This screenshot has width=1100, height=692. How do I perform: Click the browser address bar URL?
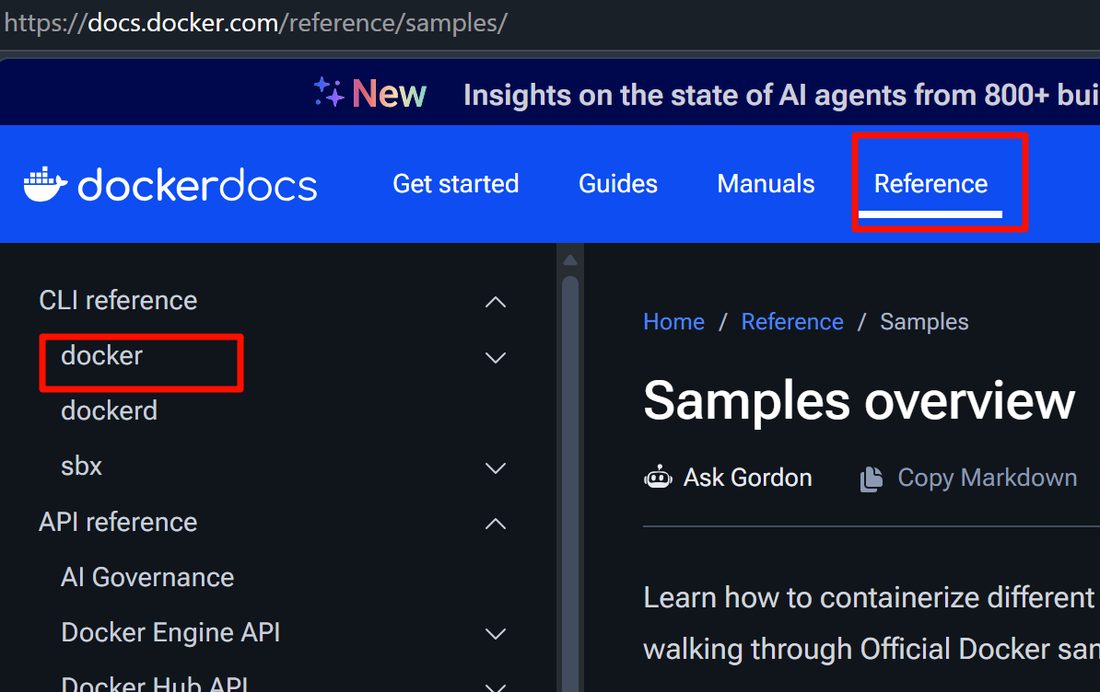(x=255, y=23)
